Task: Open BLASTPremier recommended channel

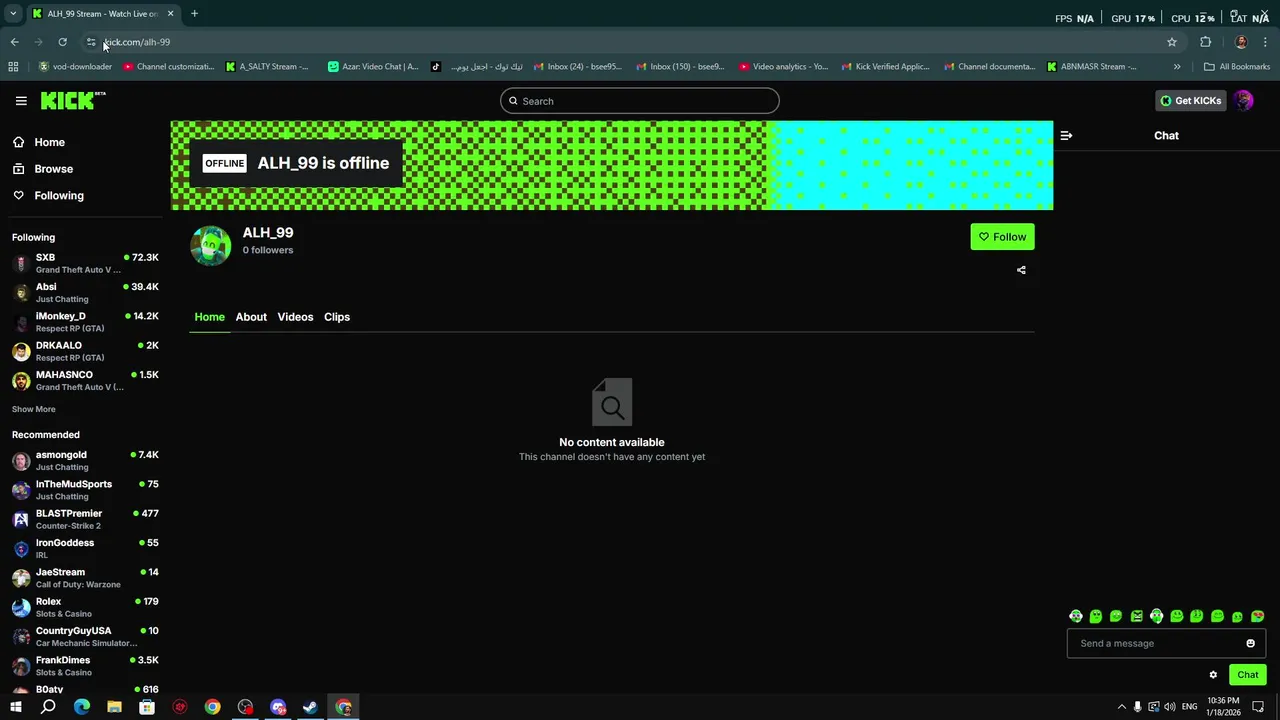Action: (85, 519)
